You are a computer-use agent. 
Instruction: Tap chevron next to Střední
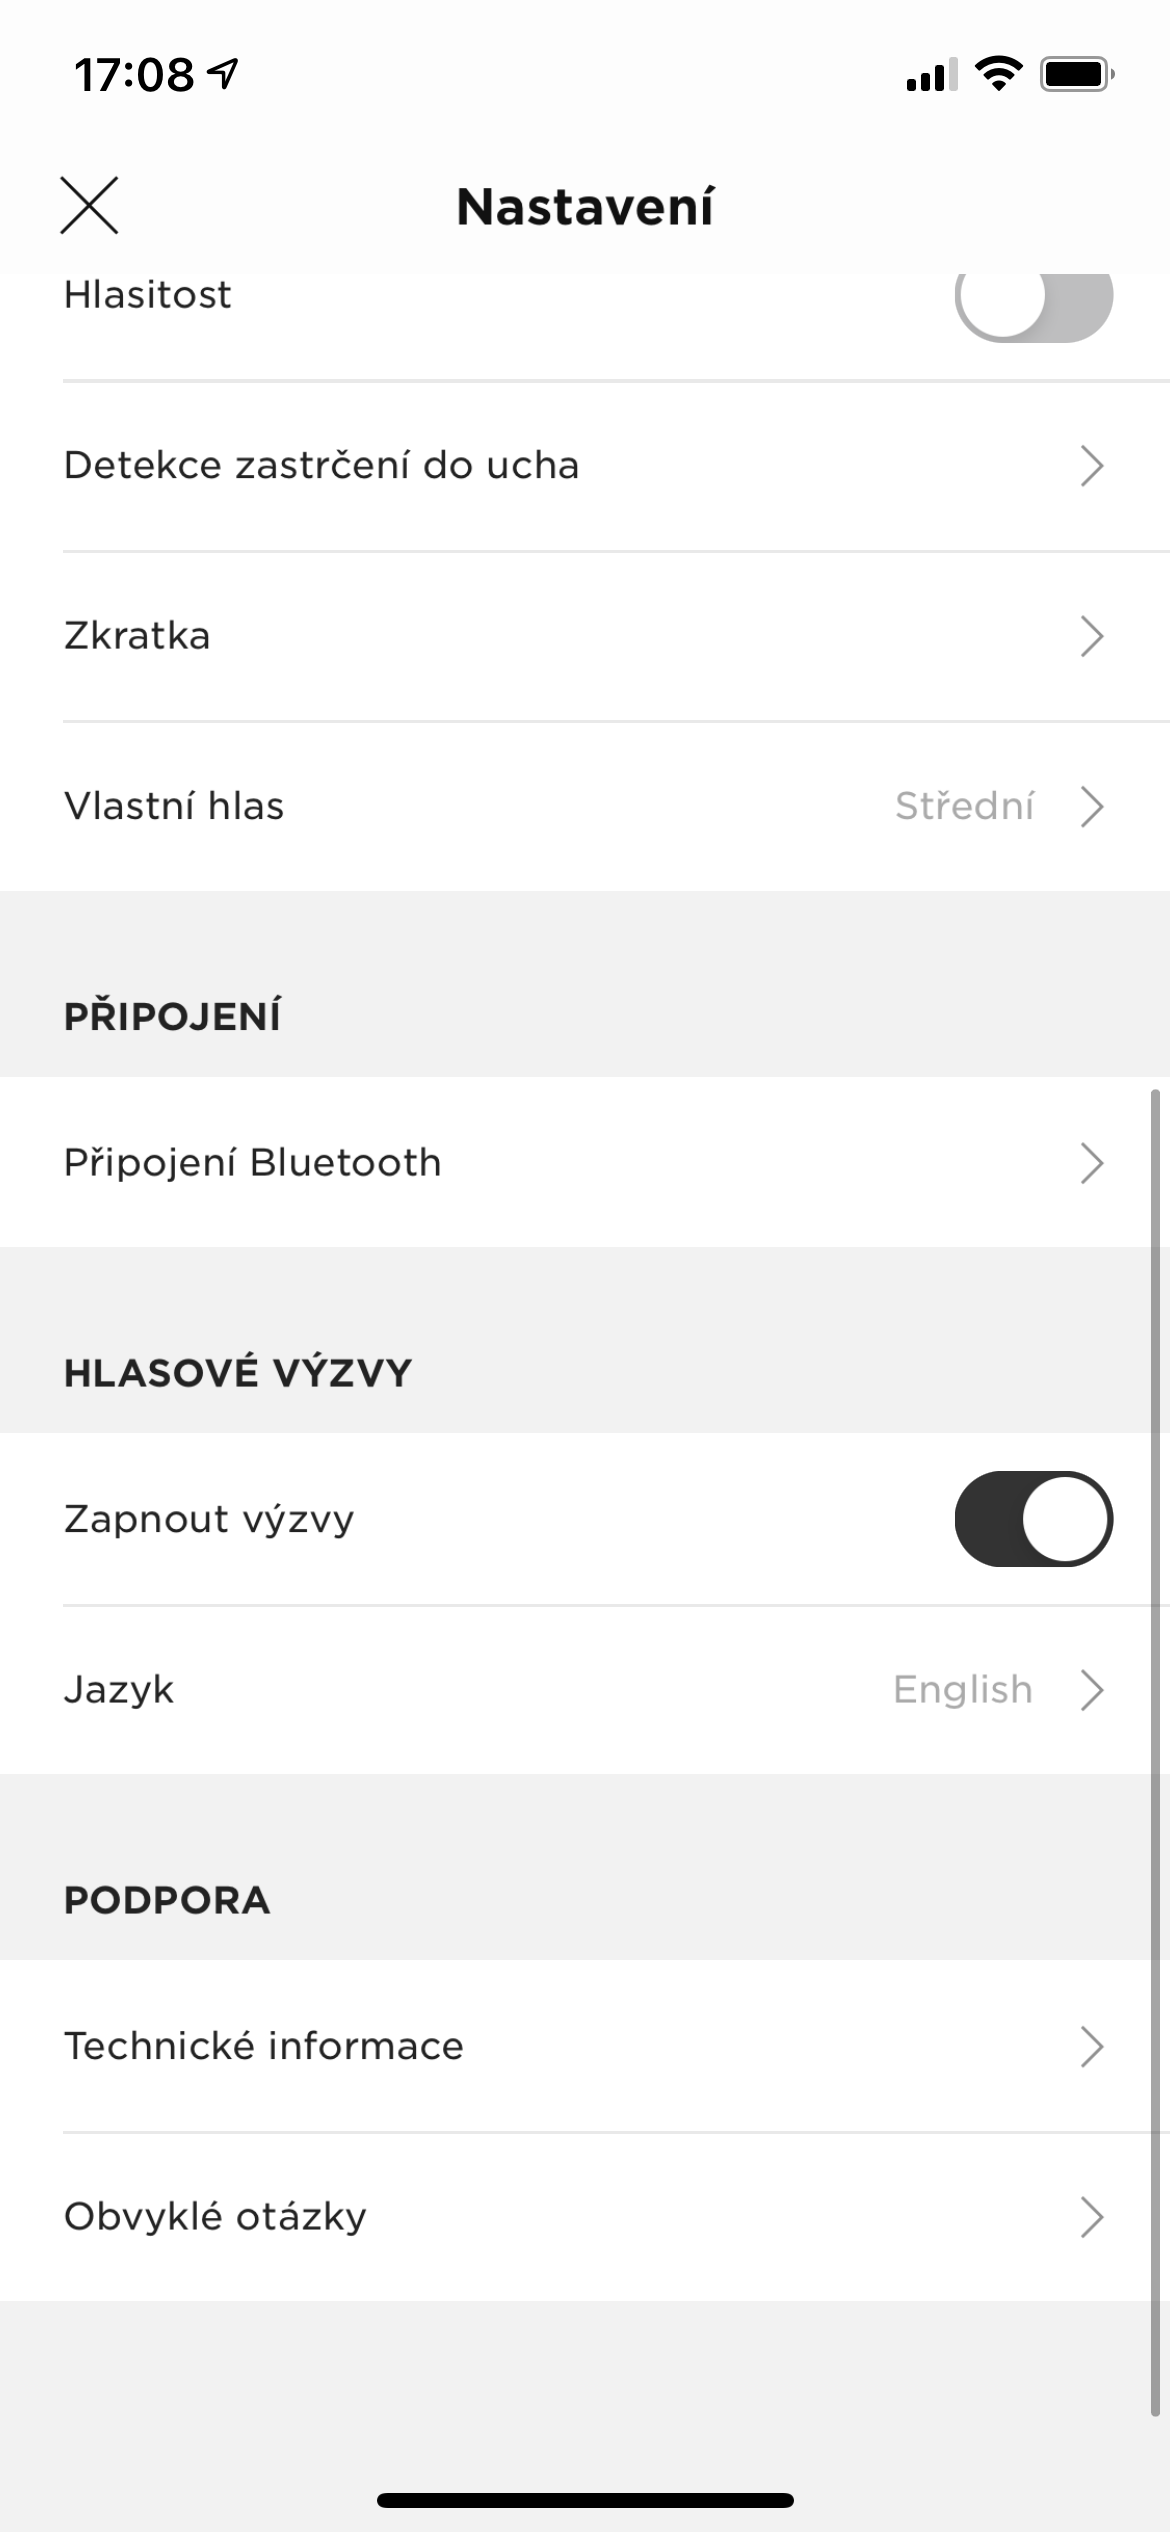coord(1091,806)
